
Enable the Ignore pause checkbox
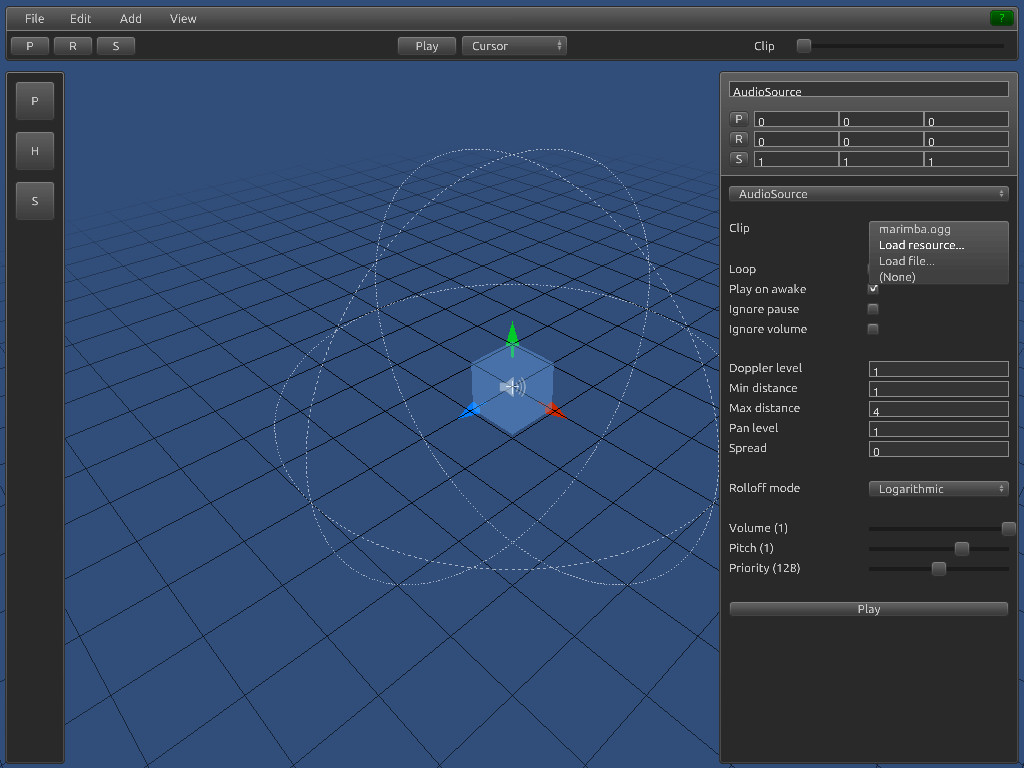point(872,309)
